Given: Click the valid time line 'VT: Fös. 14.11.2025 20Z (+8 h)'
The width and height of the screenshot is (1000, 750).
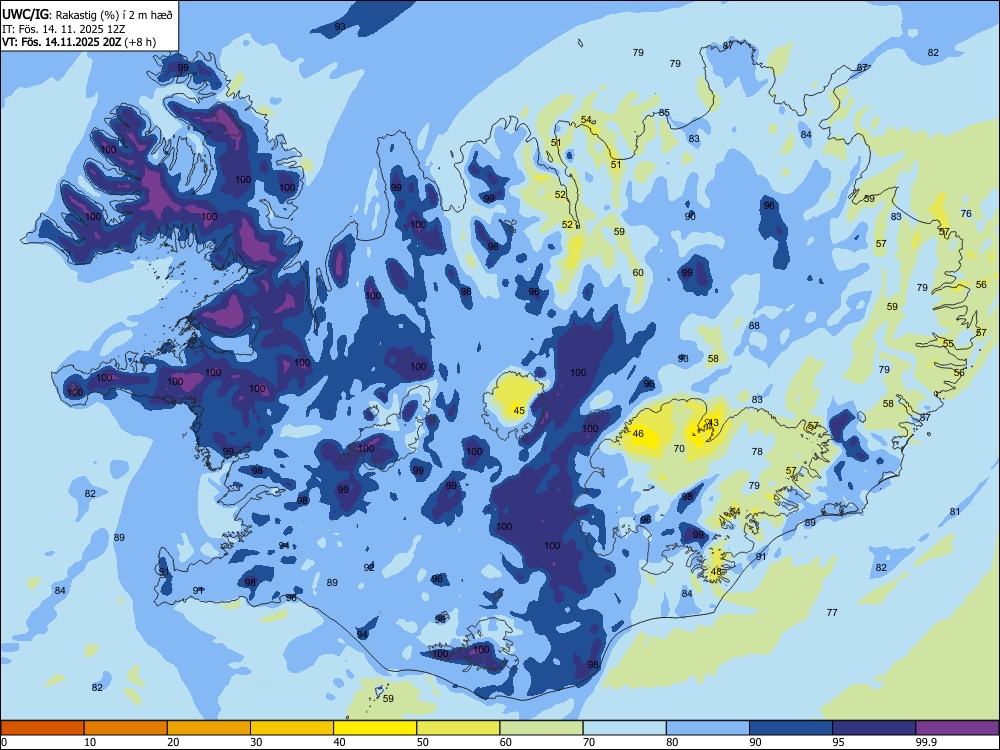Looking at the screenshot, I should pos(79,42).
